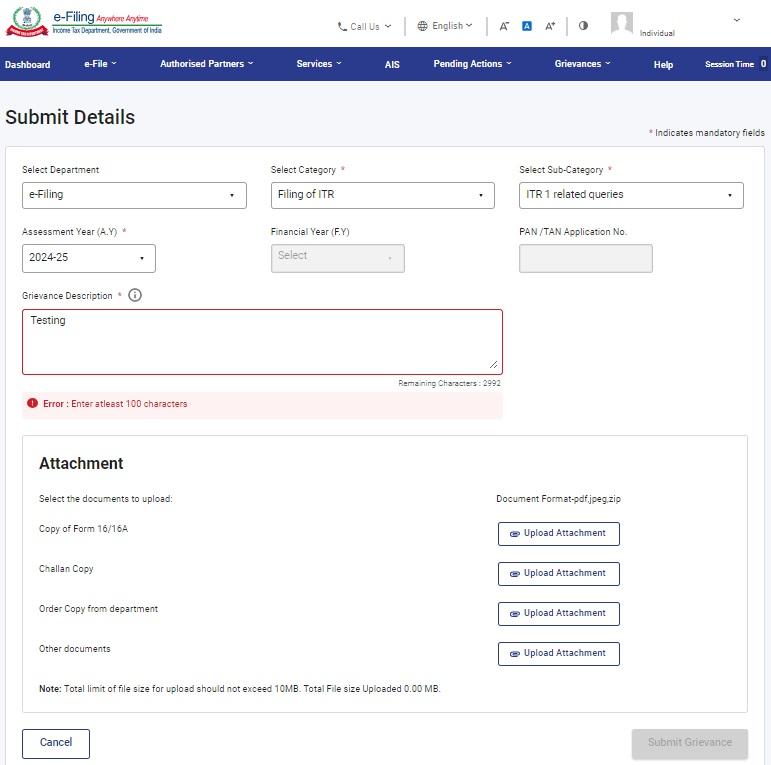The width and height of the screenshot is (771, 765).
Task: Increase font size with the A+ icon
Action: [x=550, y=26]
